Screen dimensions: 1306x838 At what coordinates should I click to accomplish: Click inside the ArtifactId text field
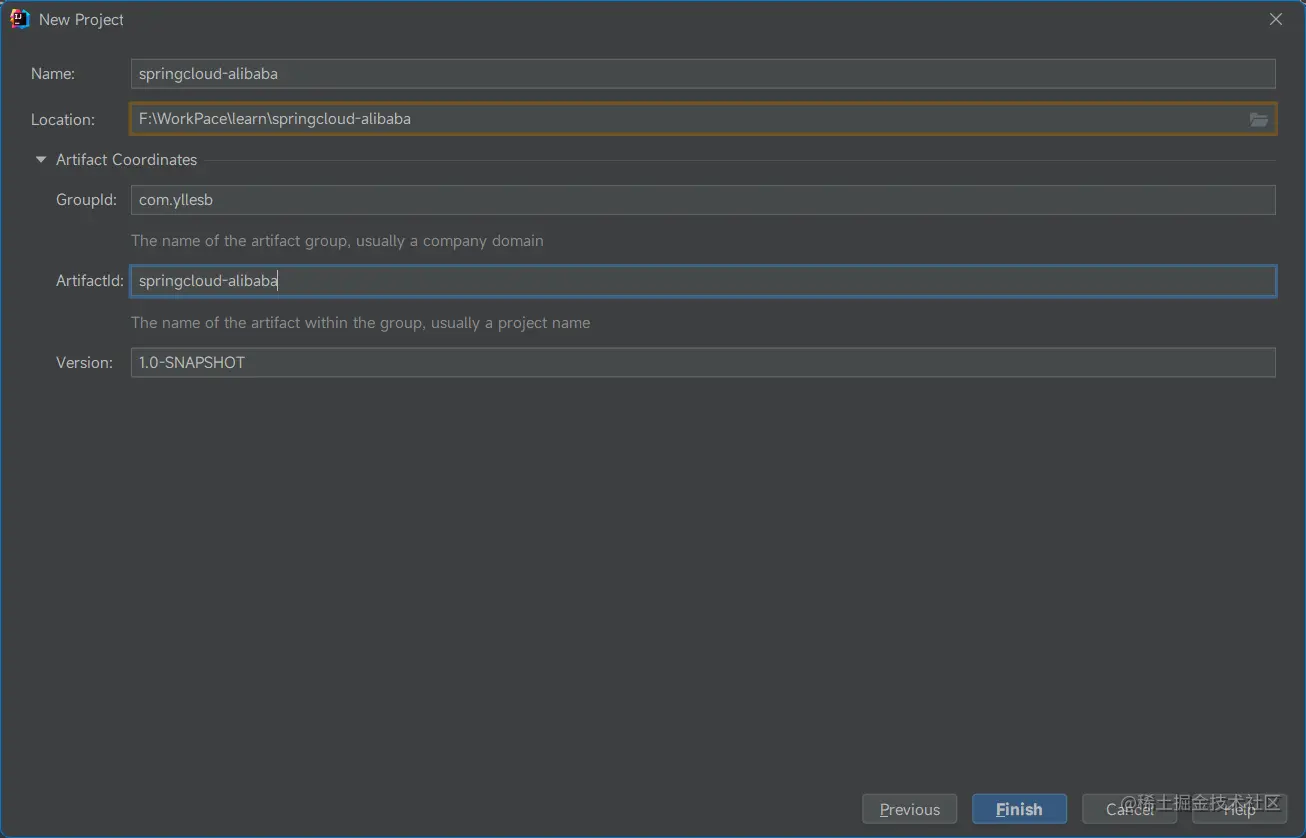[703, 281]
